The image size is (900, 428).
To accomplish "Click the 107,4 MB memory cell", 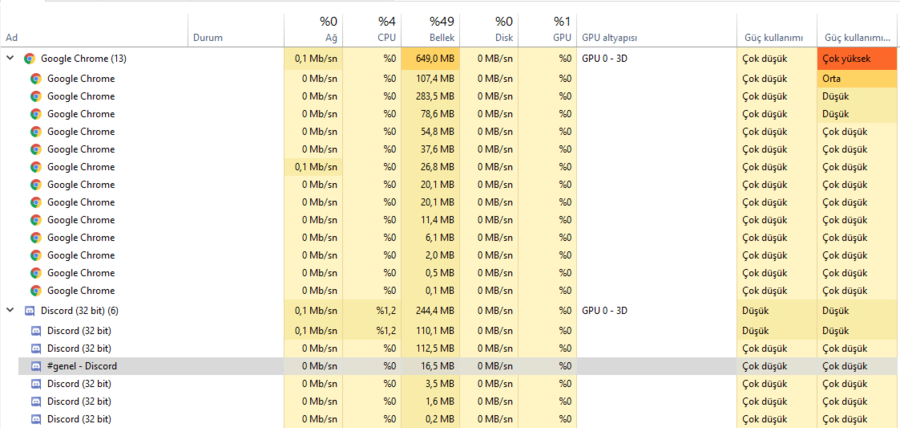I will pyautogui.click(x=430, y=79).
